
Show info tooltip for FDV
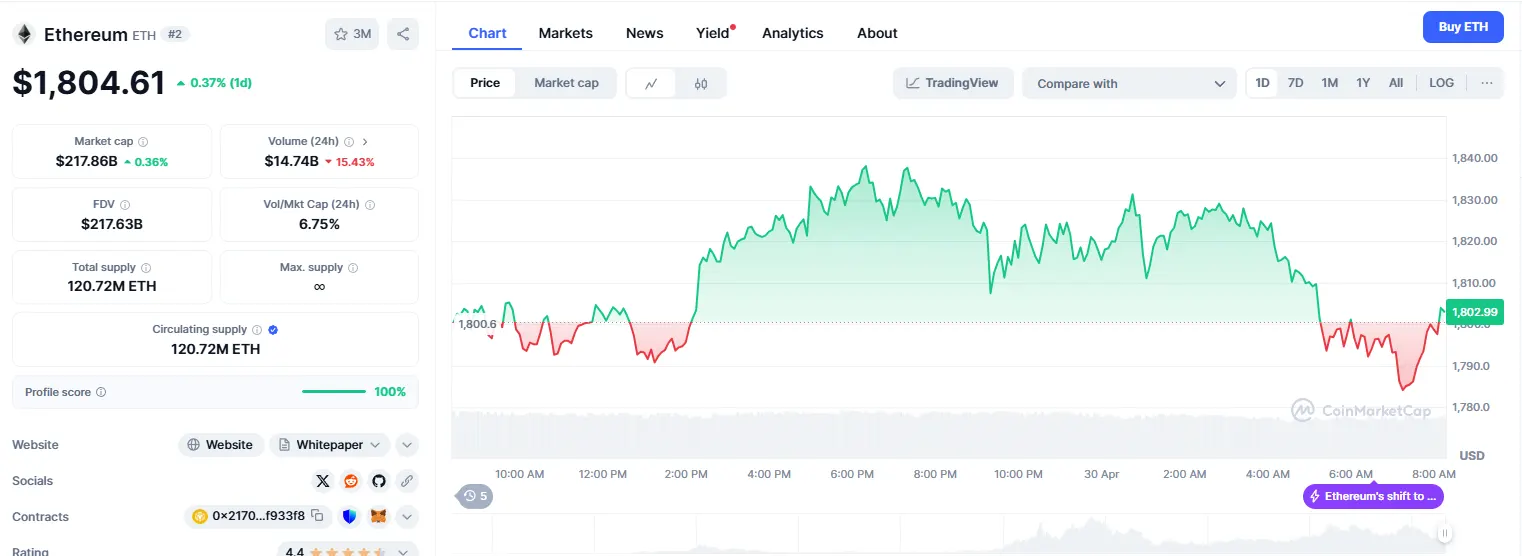point(126,204)
